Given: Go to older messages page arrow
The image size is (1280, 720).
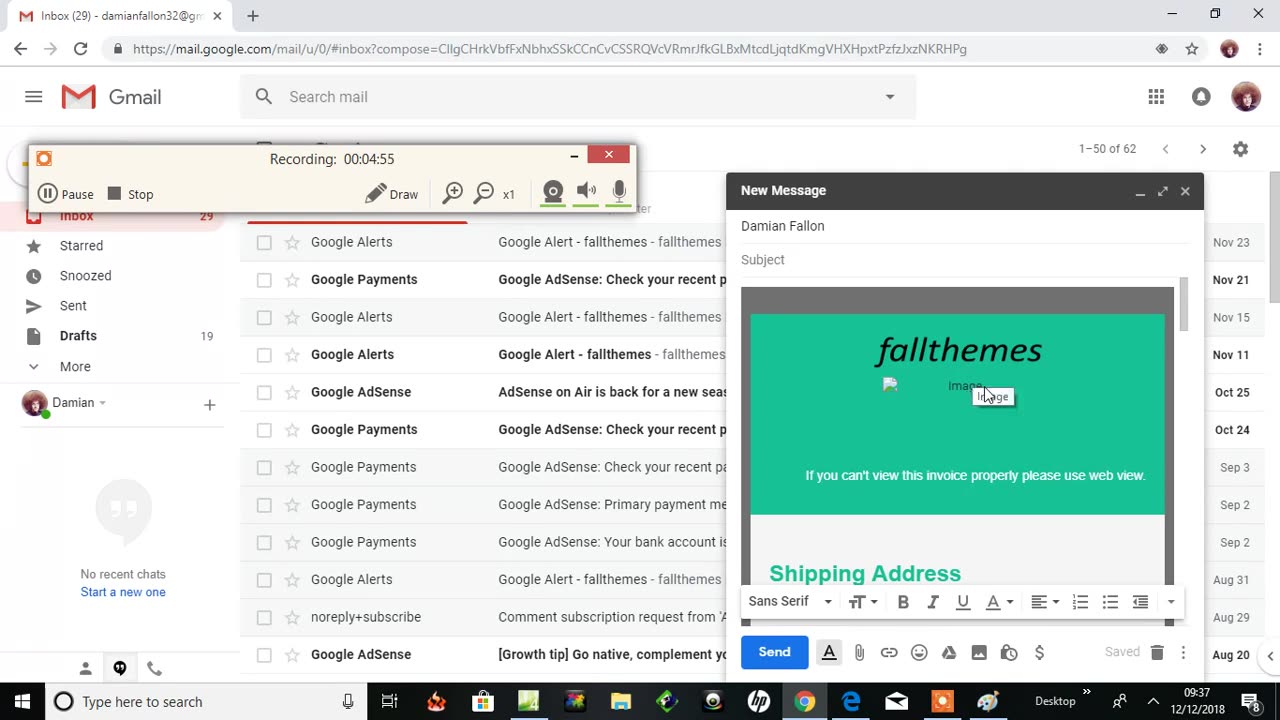Looking at the screenshot, I should (x=1203, y=149).
